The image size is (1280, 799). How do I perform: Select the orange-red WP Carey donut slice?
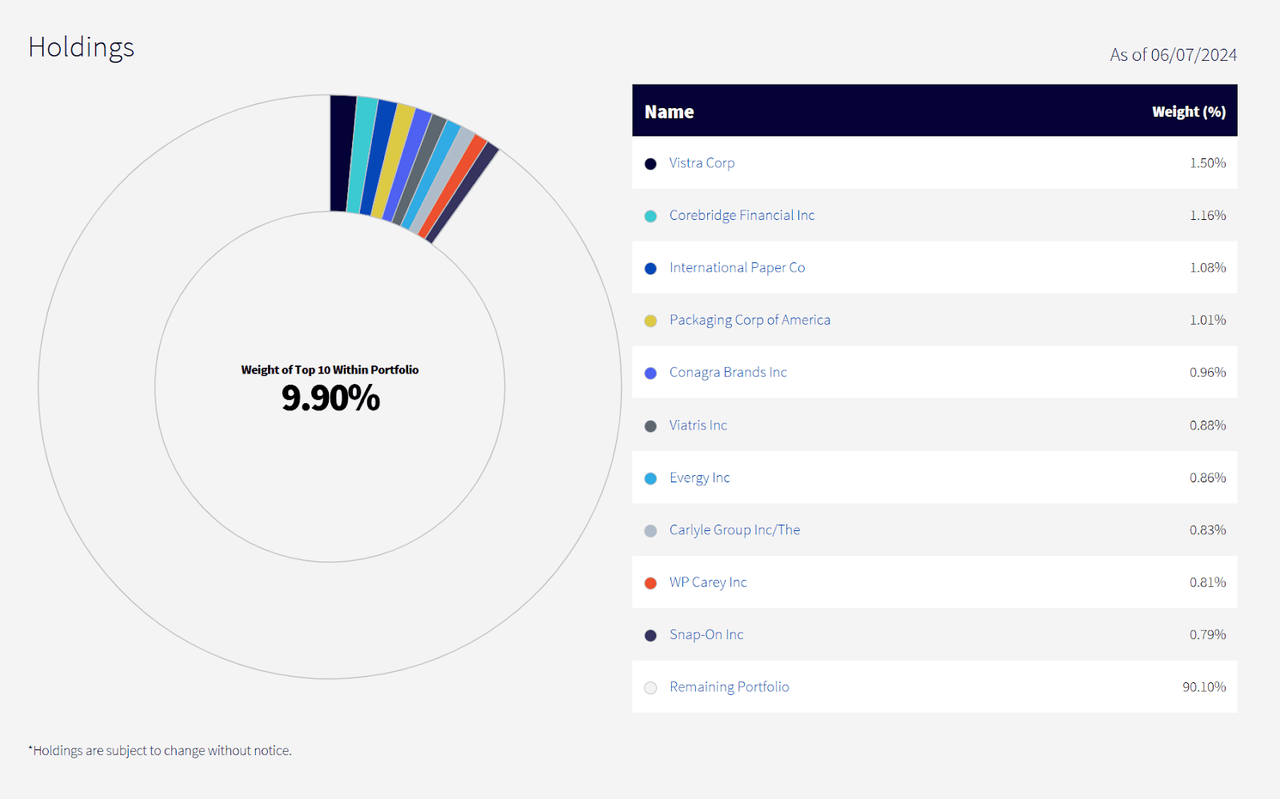coord(451,188)
